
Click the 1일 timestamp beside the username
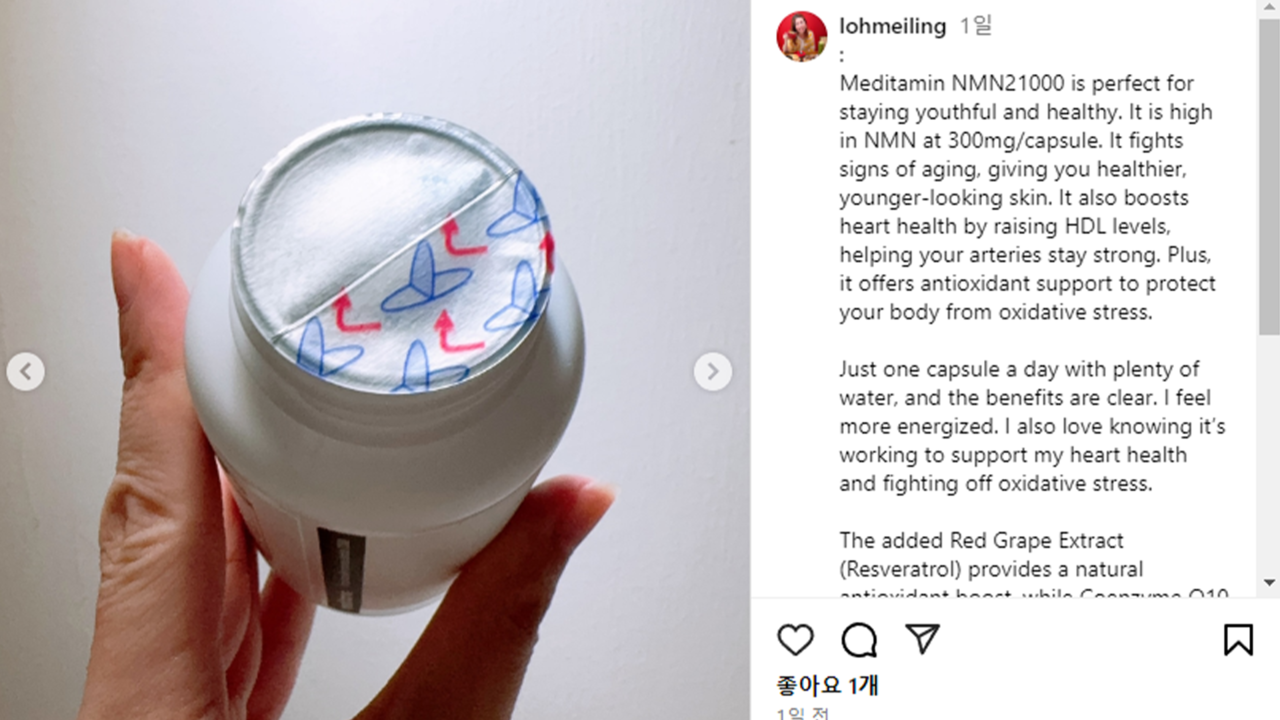point(976,26)
